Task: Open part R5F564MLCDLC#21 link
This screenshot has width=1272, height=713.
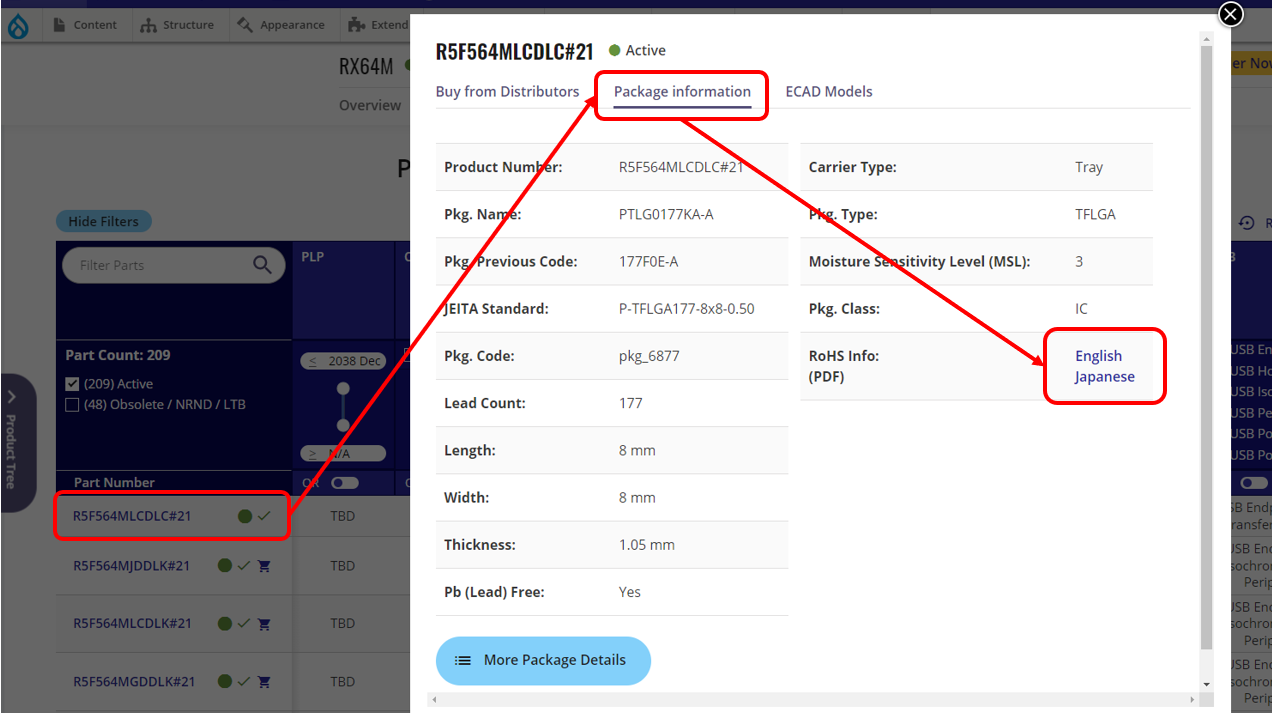Action: click(x=132, y=516)
